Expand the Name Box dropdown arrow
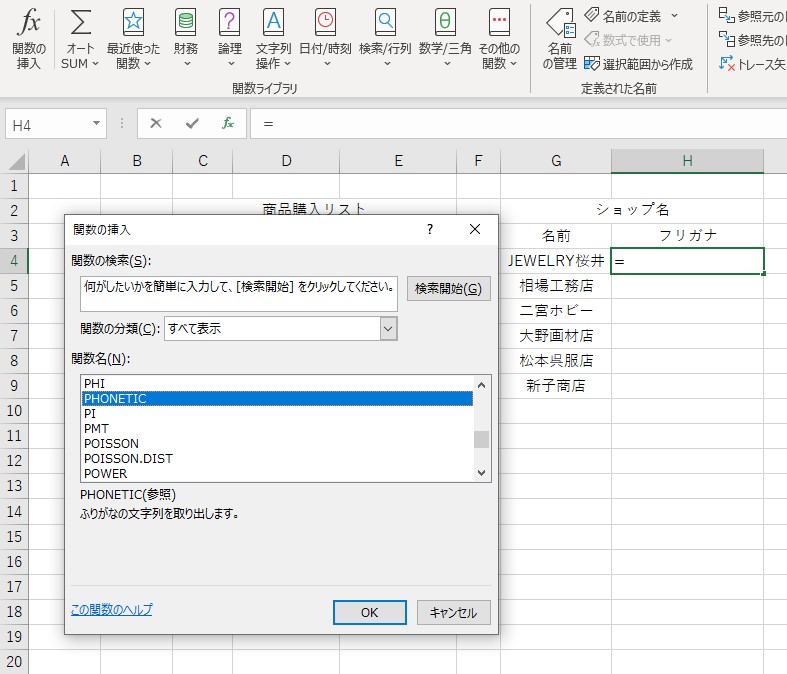The image size is (787, 674). (x=97, y=124)
